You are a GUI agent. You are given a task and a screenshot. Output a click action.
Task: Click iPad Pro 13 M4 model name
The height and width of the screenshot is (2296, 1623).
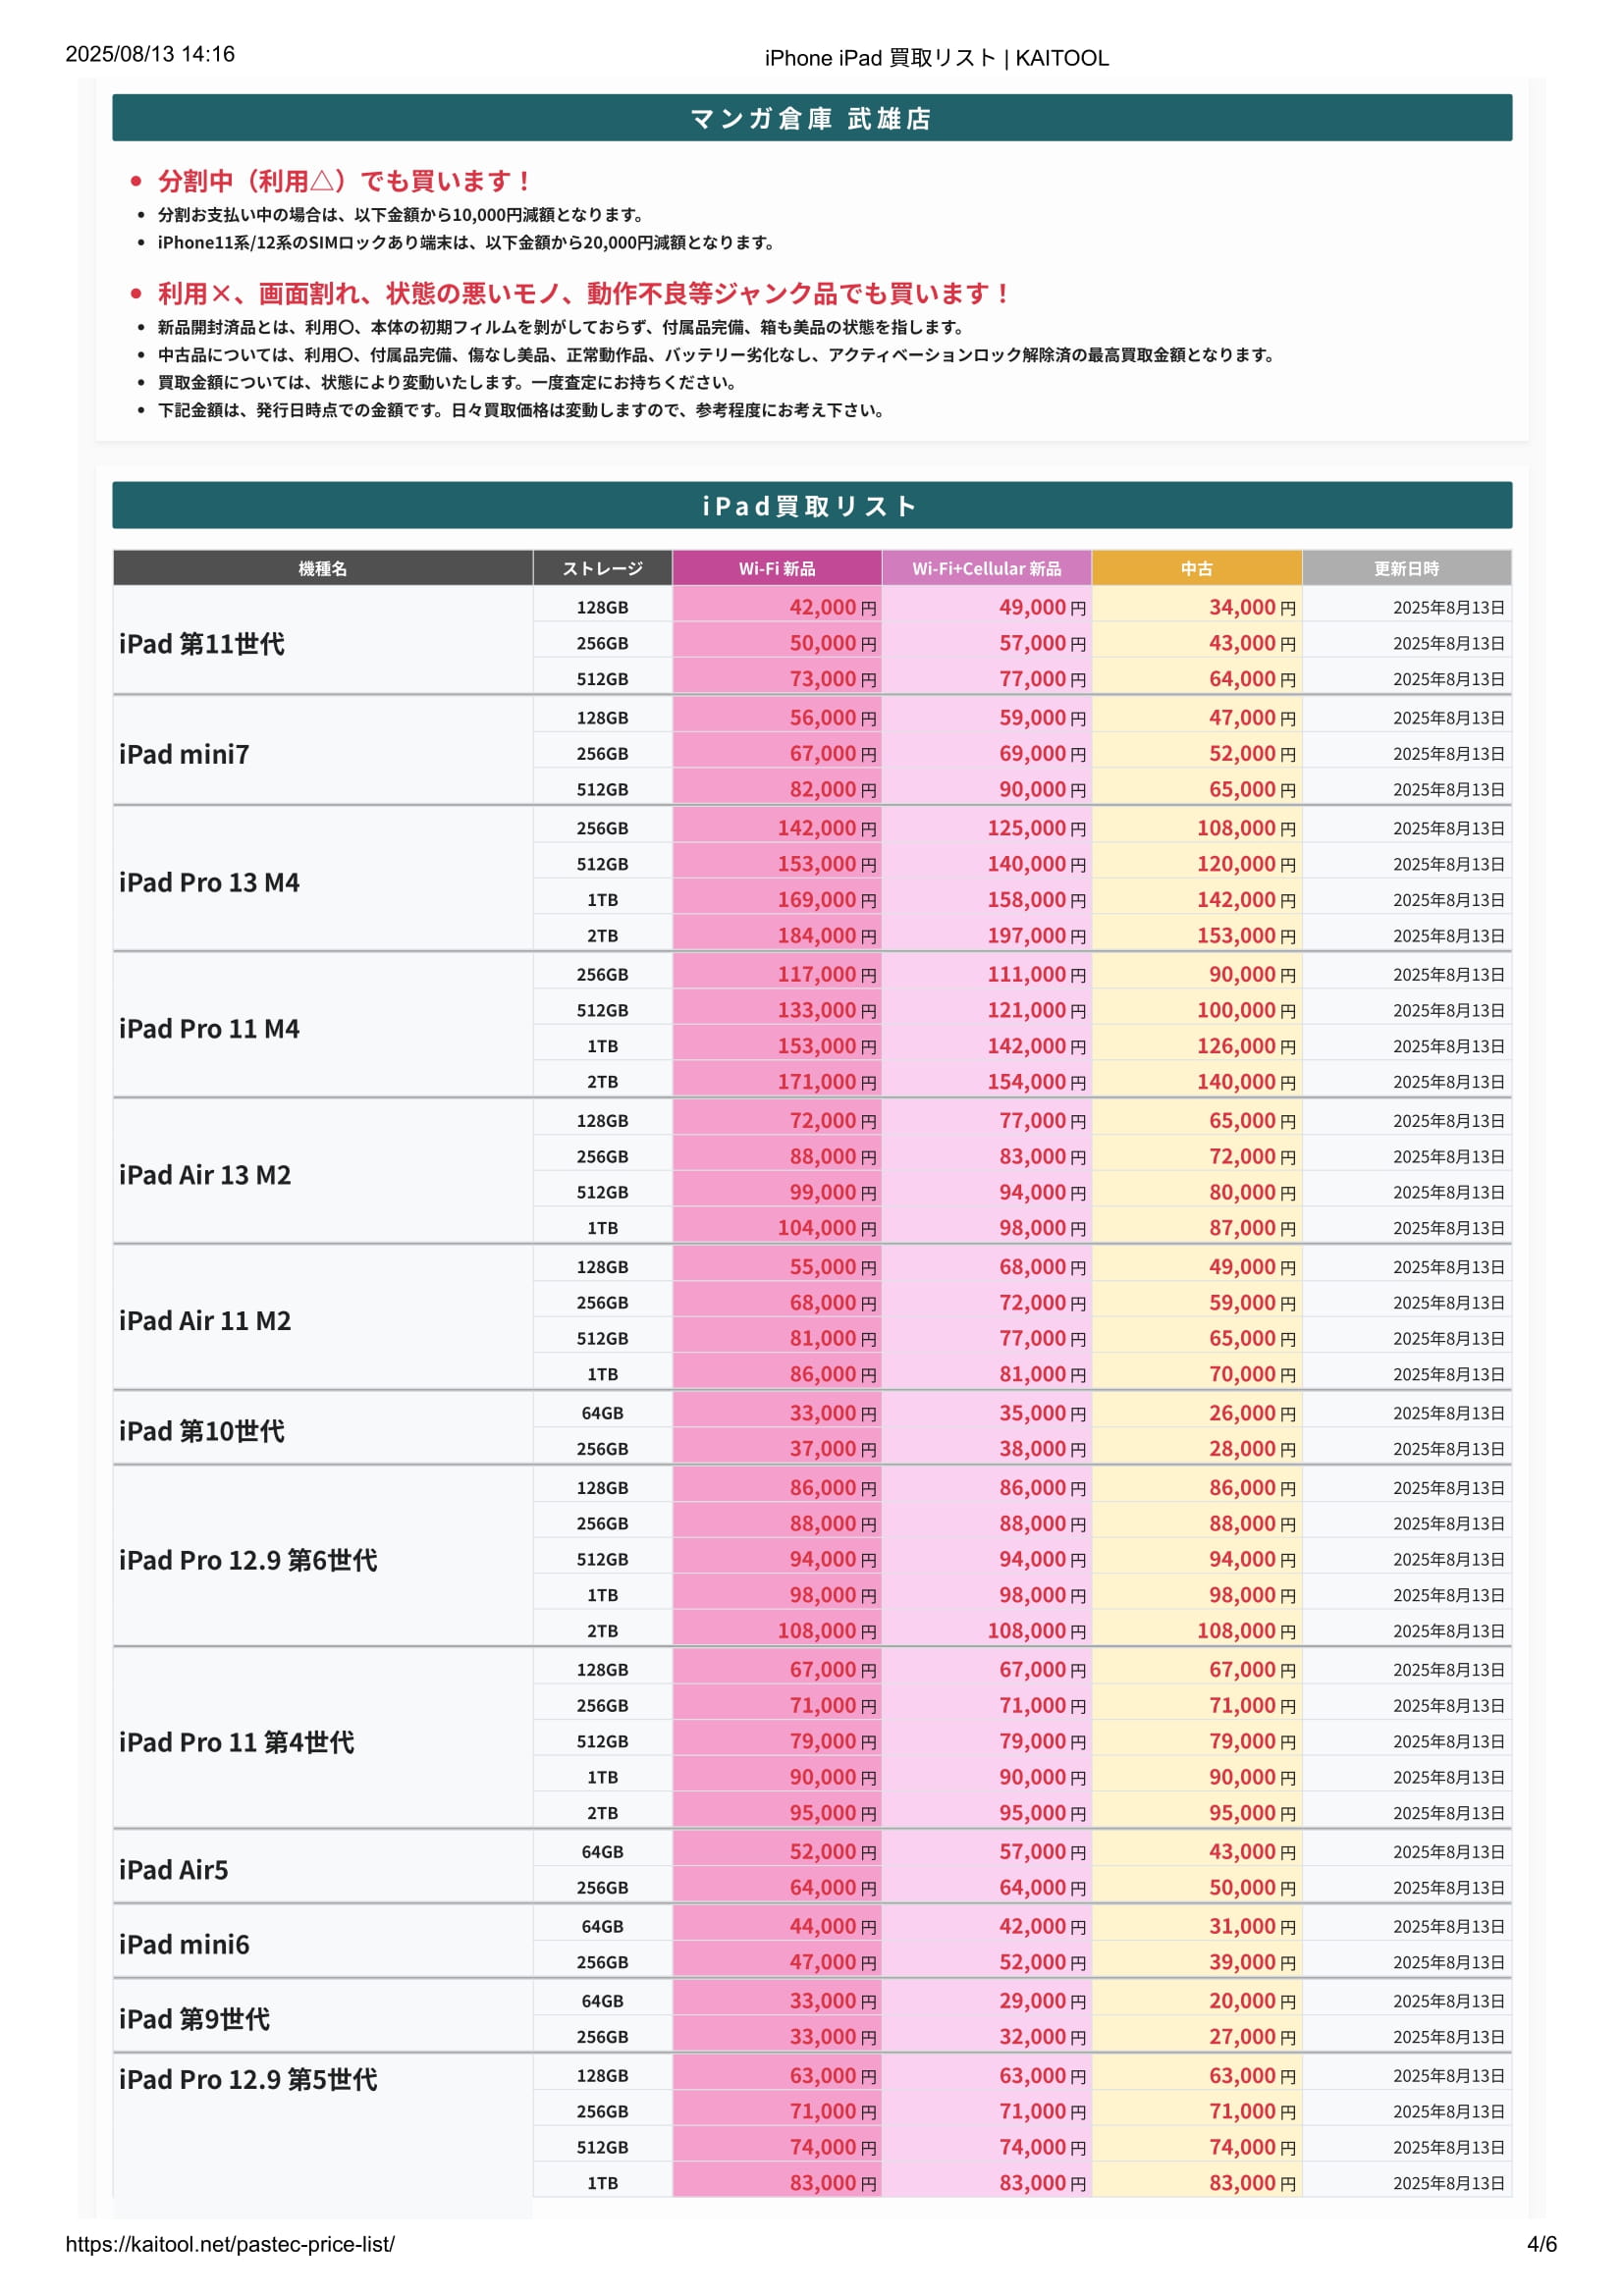click(209, 882)
